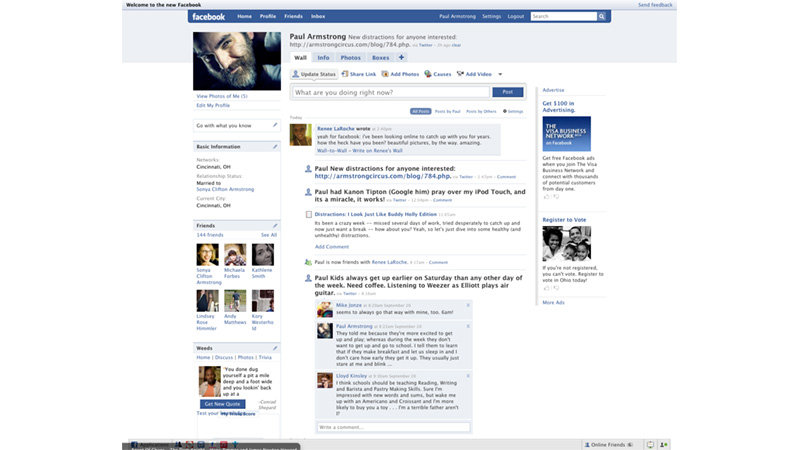Screen dimensions: 800x450
Task: Open the armstrongcircus.com blog link in feed
Action: tap(383, 176)
